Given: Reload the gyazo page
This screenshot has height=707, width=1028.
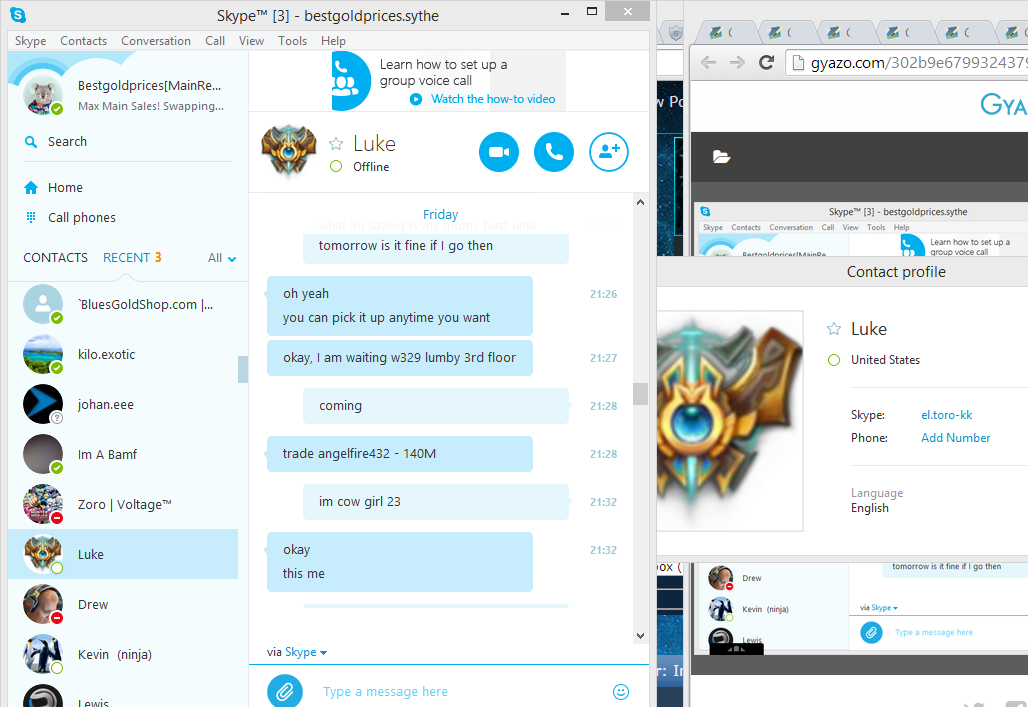Looking at the screenshot, I should click(766, 62).
